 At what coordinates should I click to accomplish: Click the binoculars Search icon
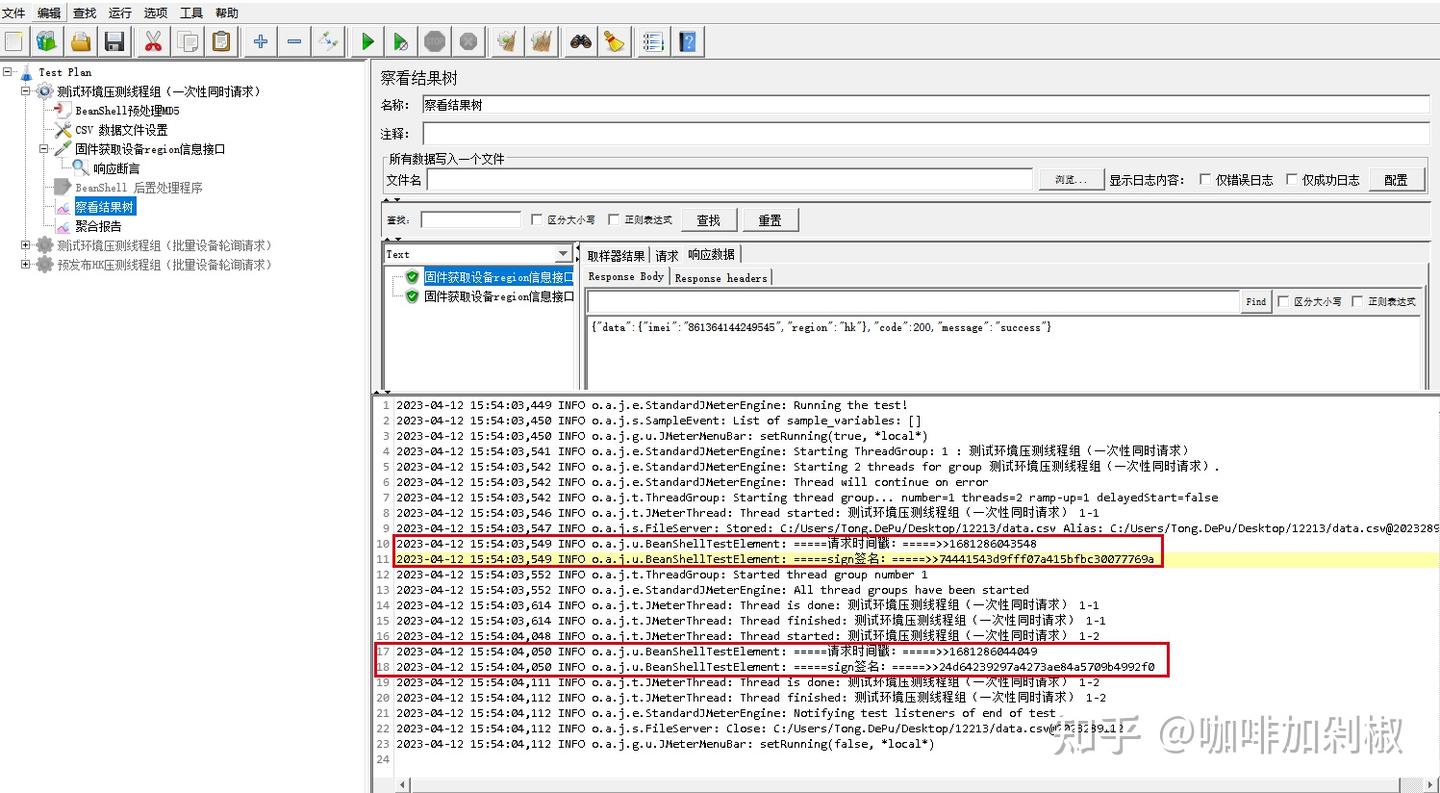coord(581,41)
